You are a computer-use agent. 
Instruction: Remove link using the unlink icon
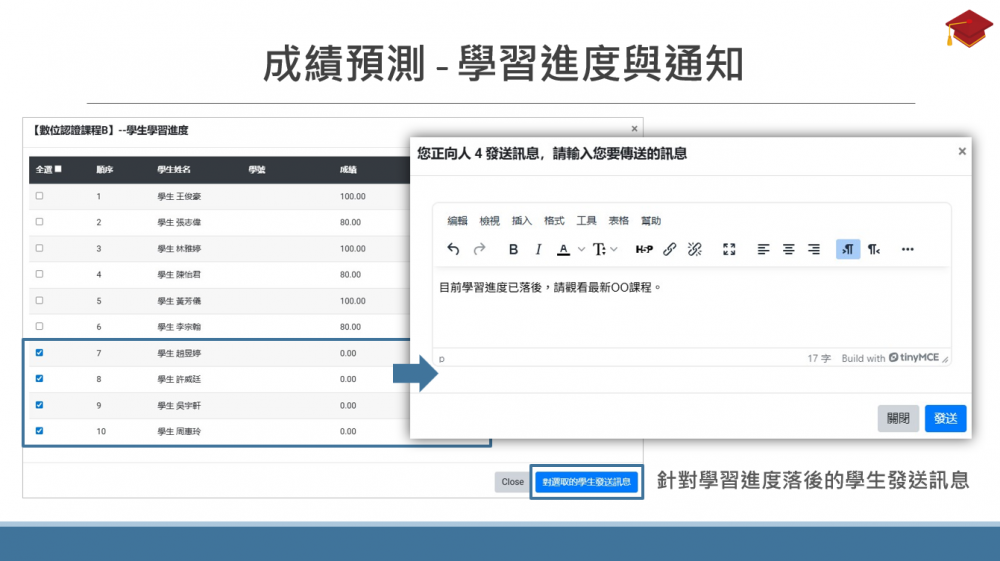tap(695, 249)
